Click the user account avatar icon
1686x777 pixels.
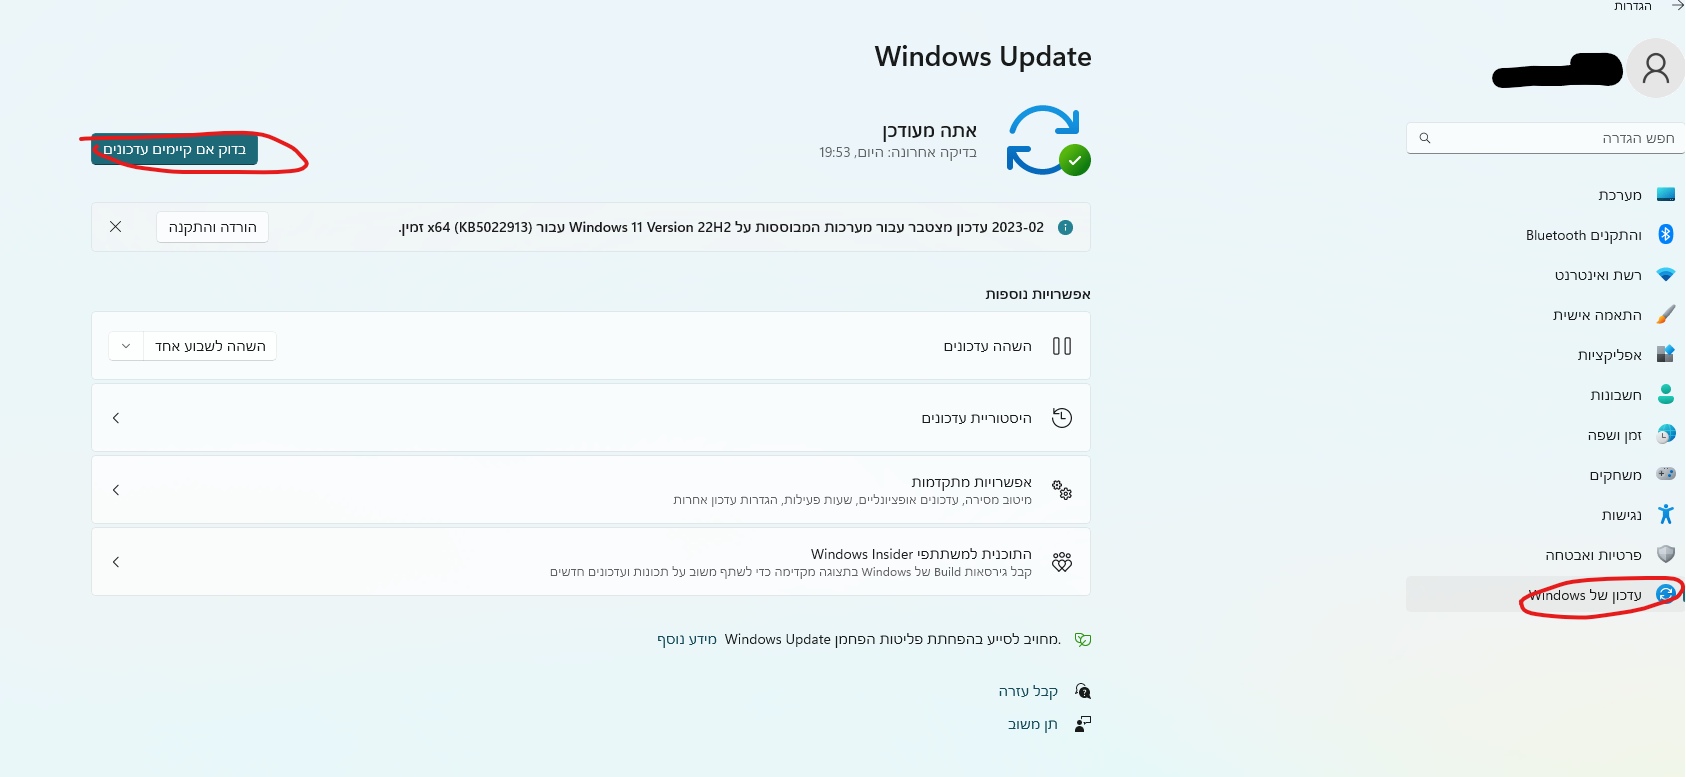[1656, 68]
